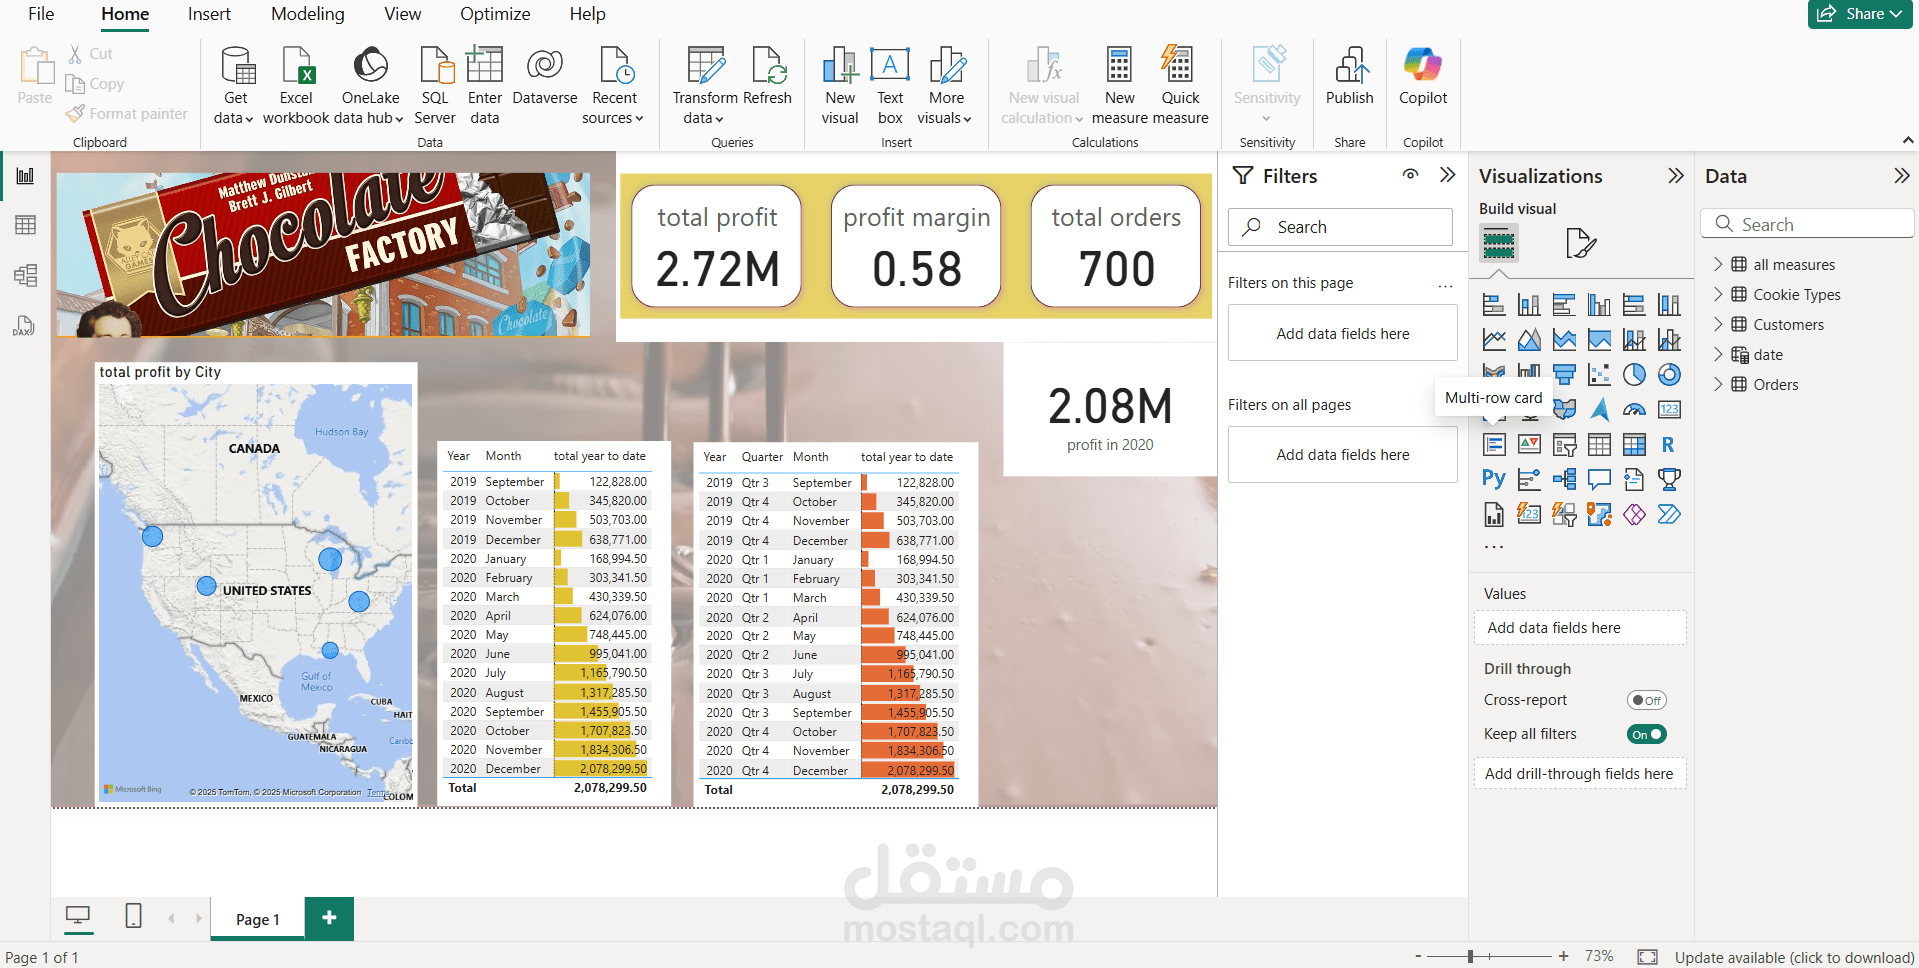The width and height of the screenshot is (1919, 968).
Task: Select the Pie chart visual
Action: [x=1634, y=375]
